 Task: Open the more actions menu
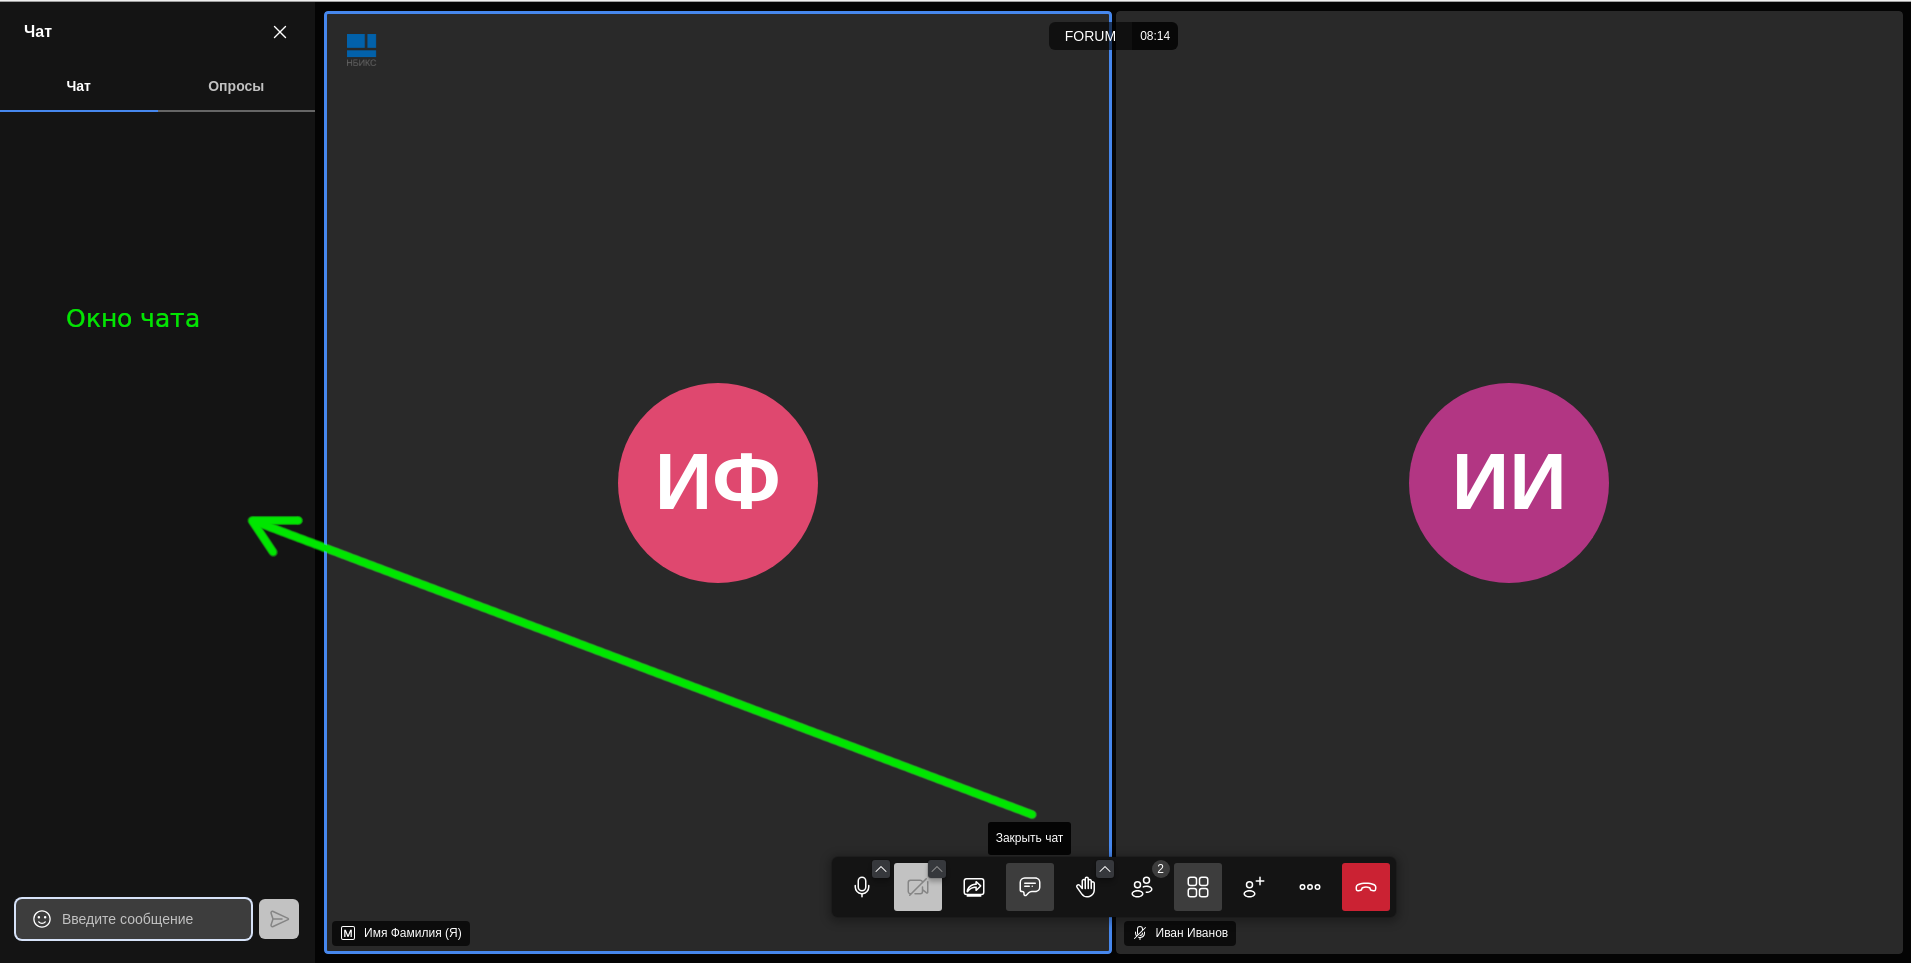(x=1309, y=887)
